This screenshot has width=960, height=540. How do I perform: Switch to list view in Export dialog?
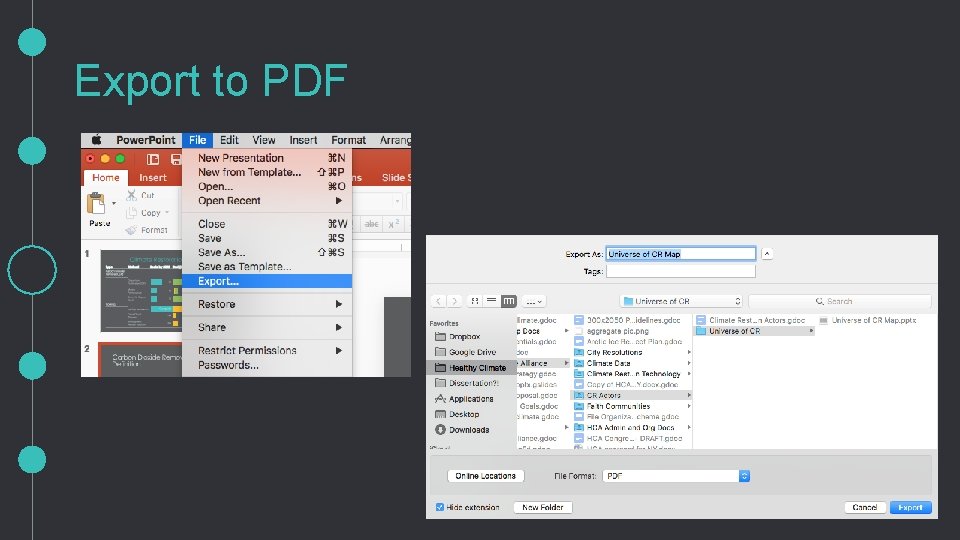491,301
